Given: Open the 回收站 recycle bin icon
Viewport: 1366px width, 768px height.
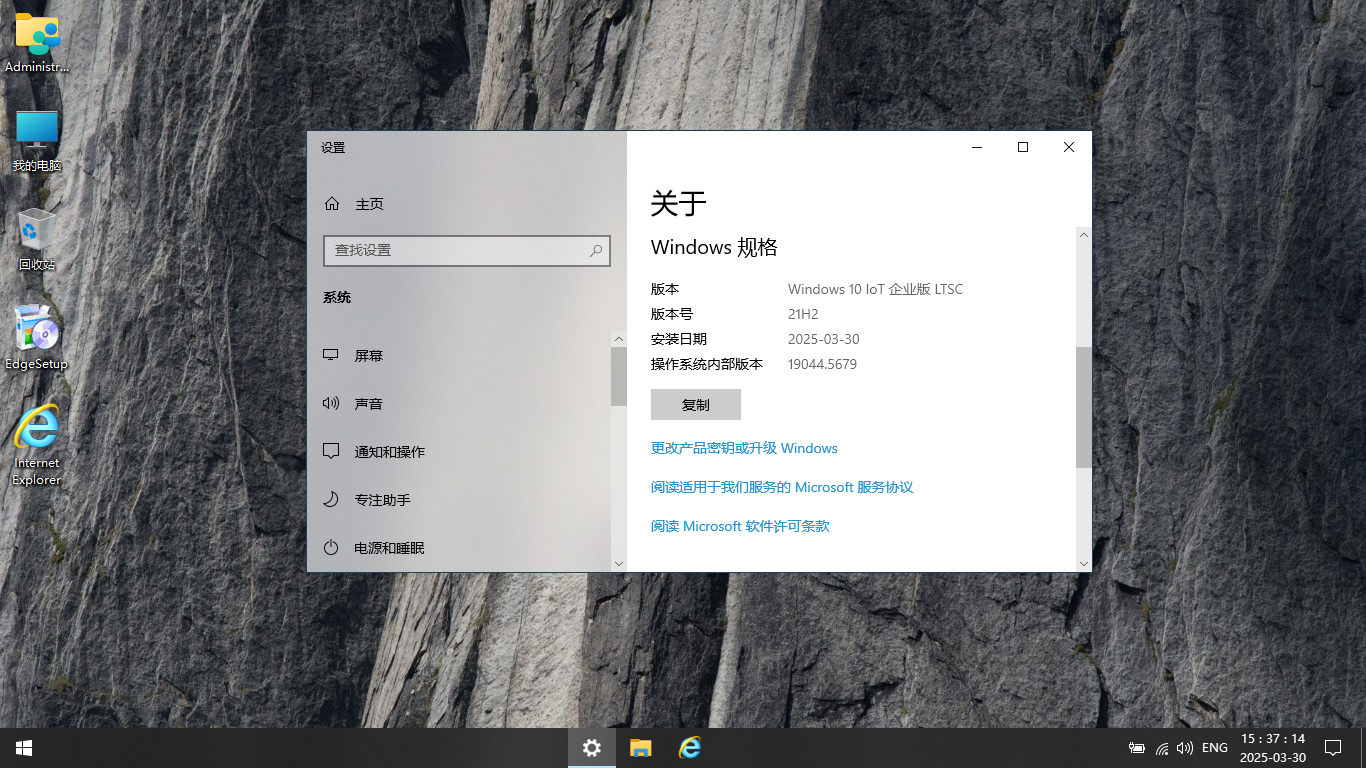Looking at the screenshot, I should coord(37,240).
